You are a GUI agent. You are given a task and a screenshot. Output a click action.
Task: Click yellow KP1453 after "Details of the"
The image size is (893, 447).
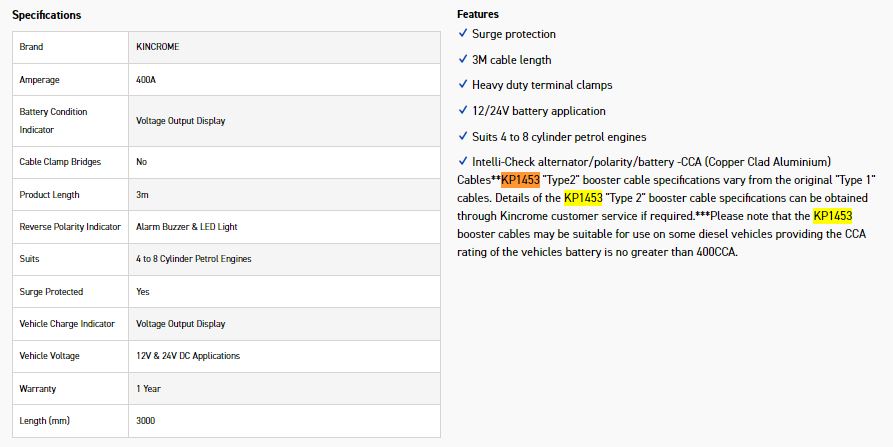(583, 198)
